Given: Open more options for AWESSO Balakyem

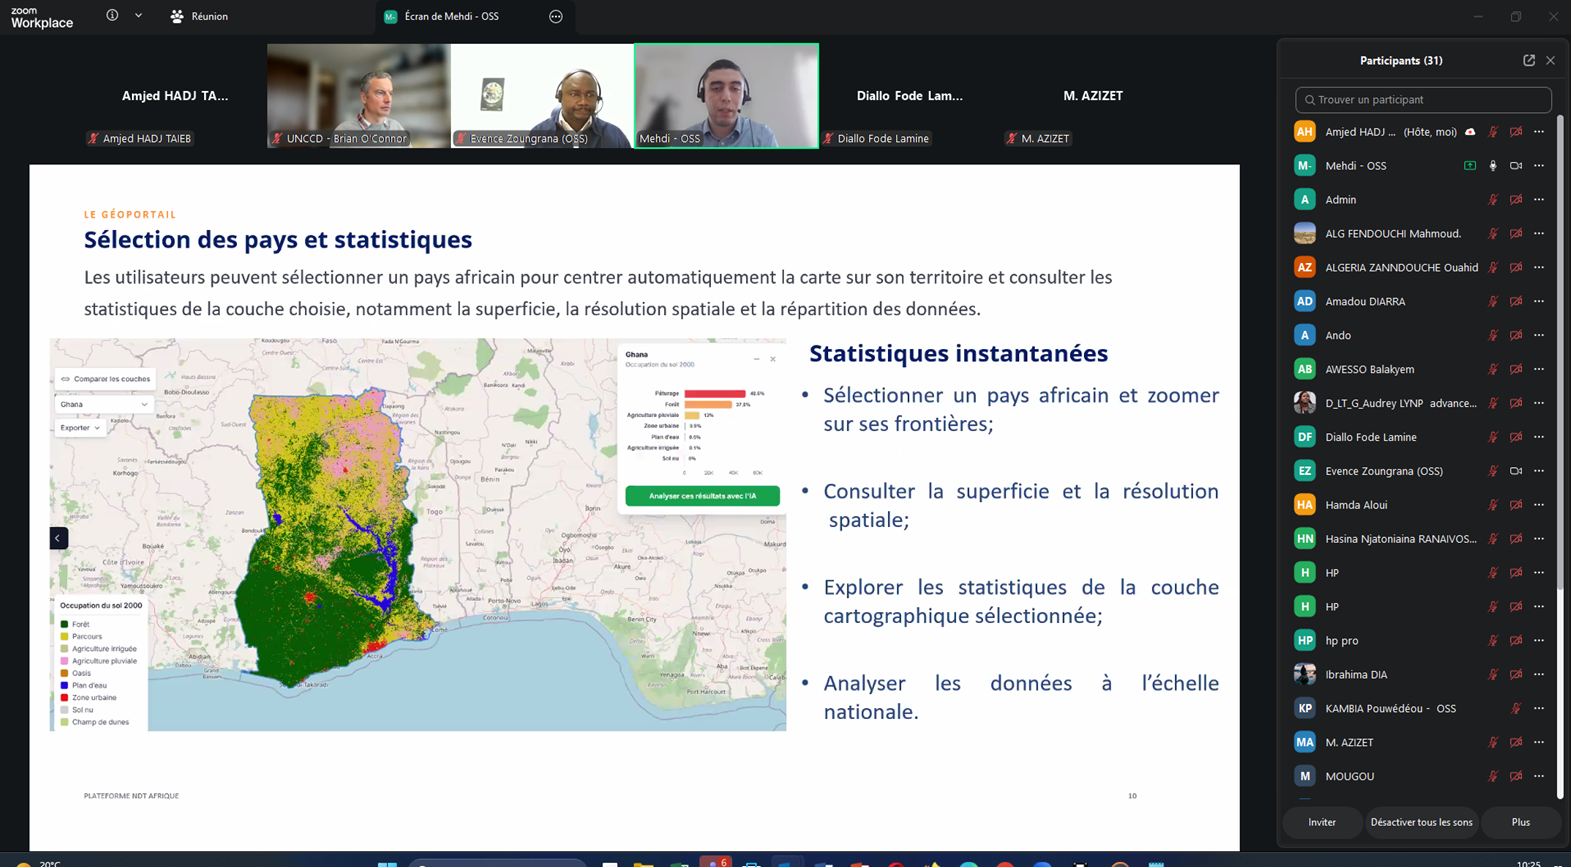Looking at the screenshot, I should (1539, 370).
